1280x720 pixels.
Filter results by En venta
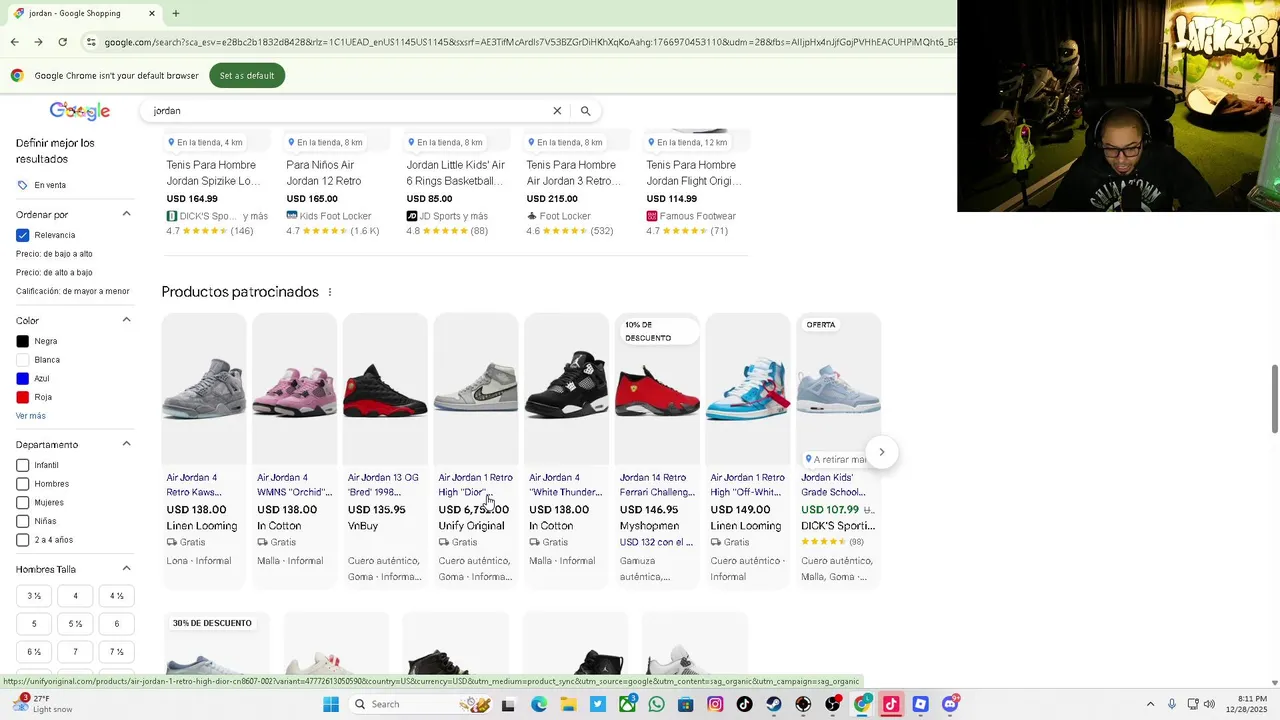click(x=42, y=185)
